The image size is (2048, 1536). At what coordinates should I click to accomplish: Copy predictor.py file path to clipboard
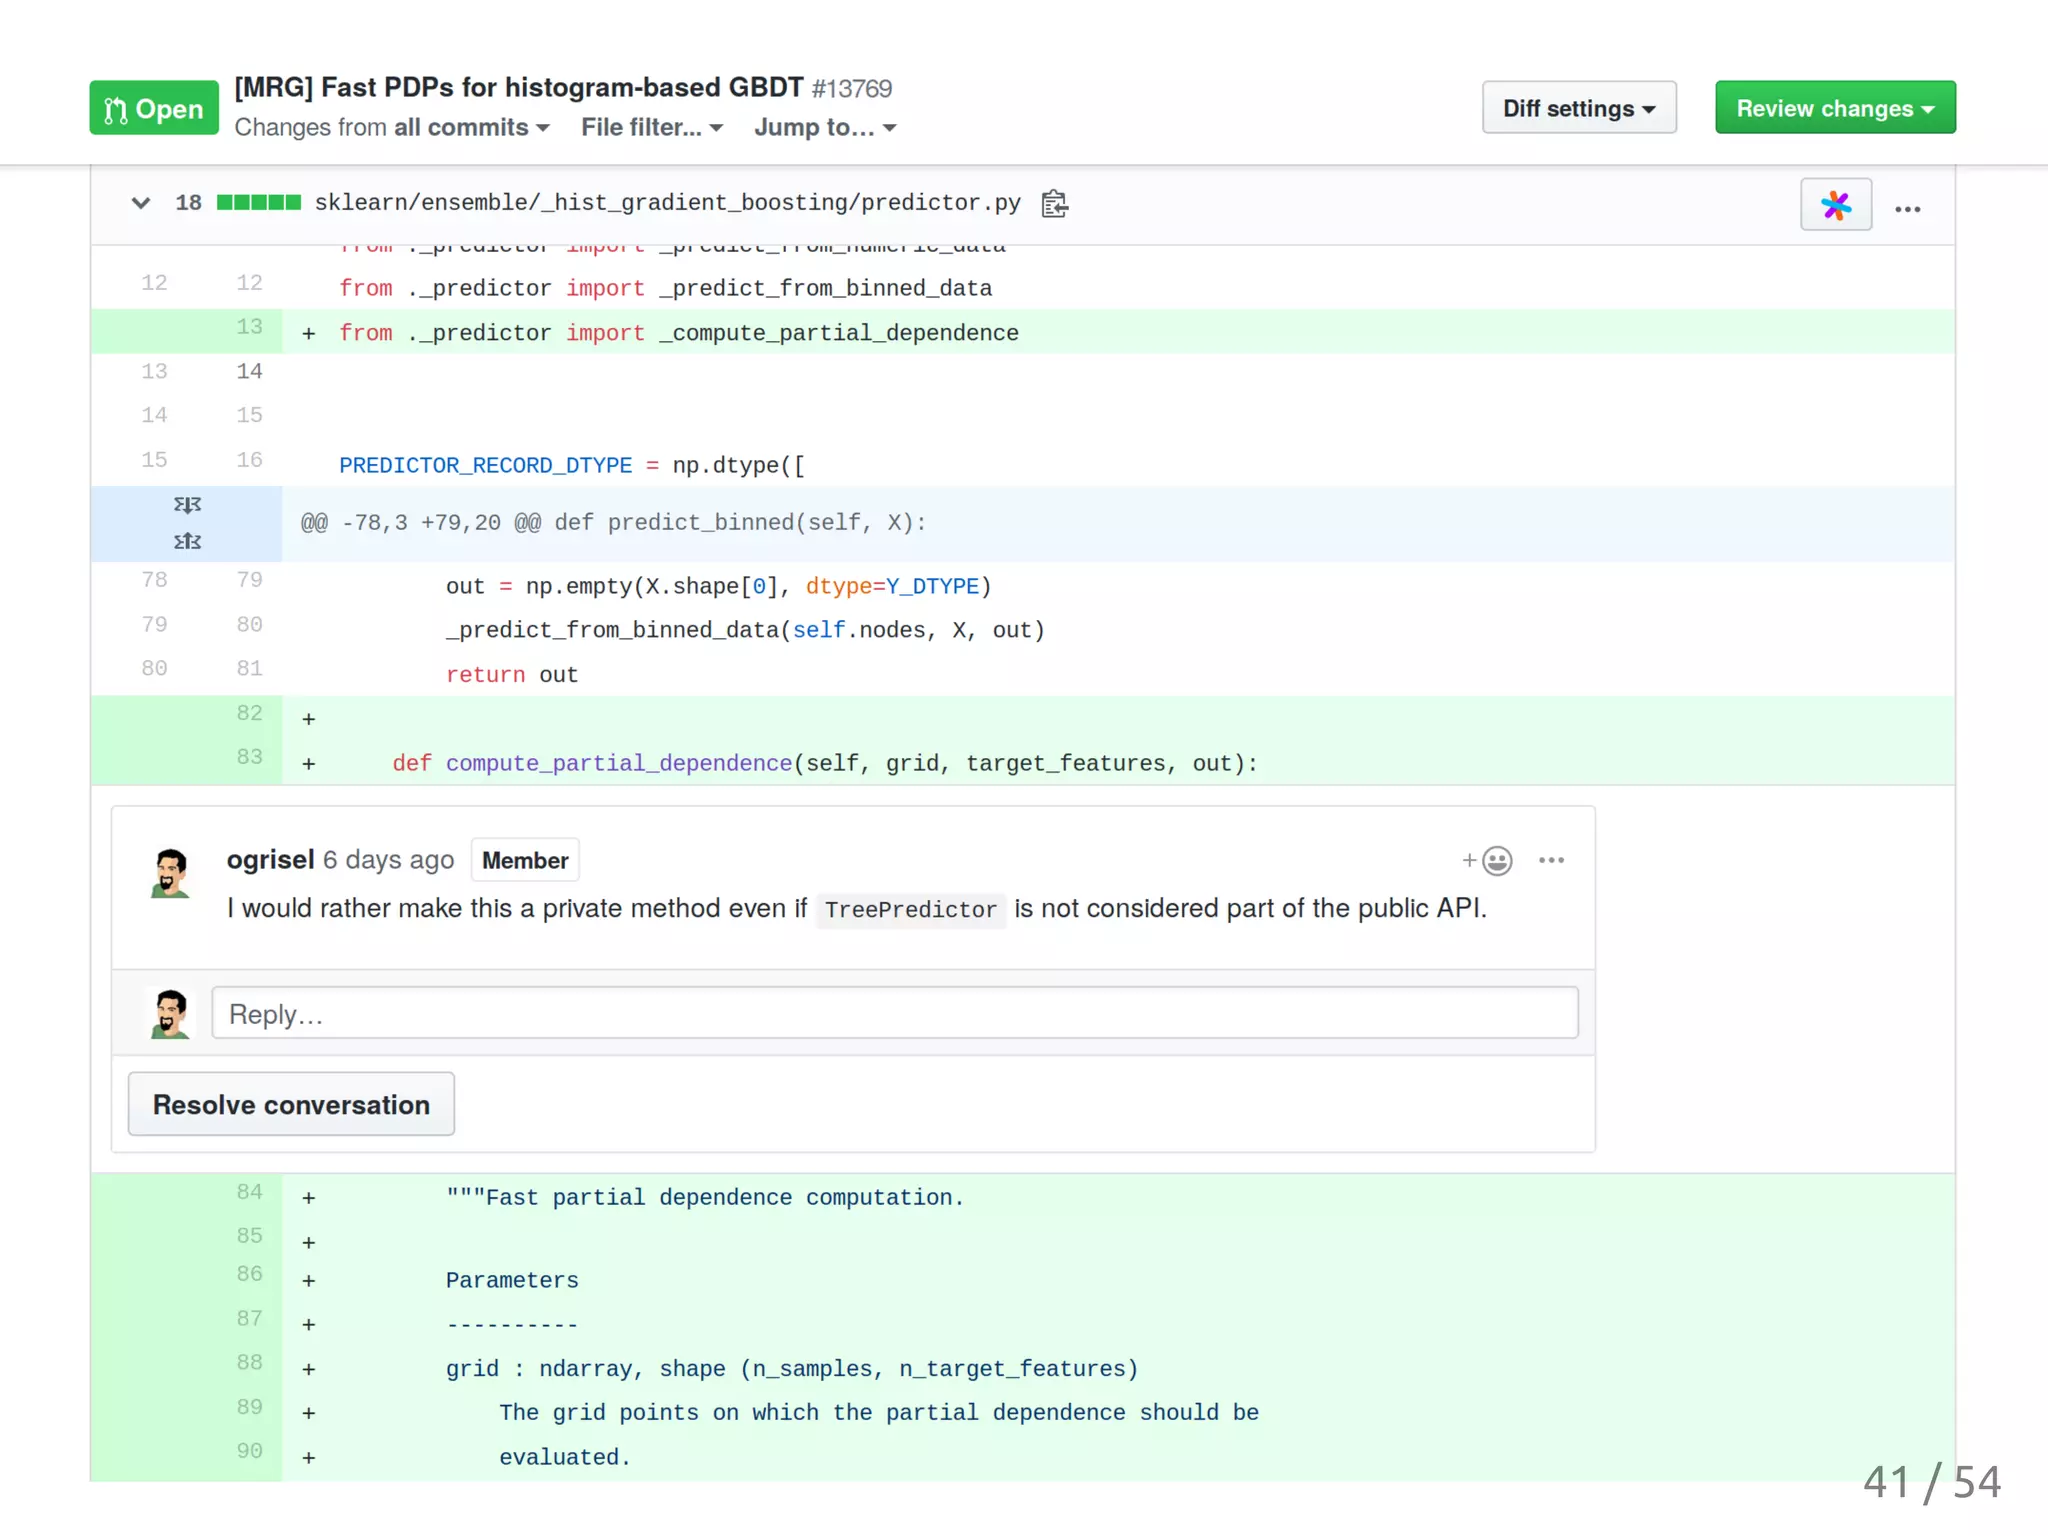1054,203
